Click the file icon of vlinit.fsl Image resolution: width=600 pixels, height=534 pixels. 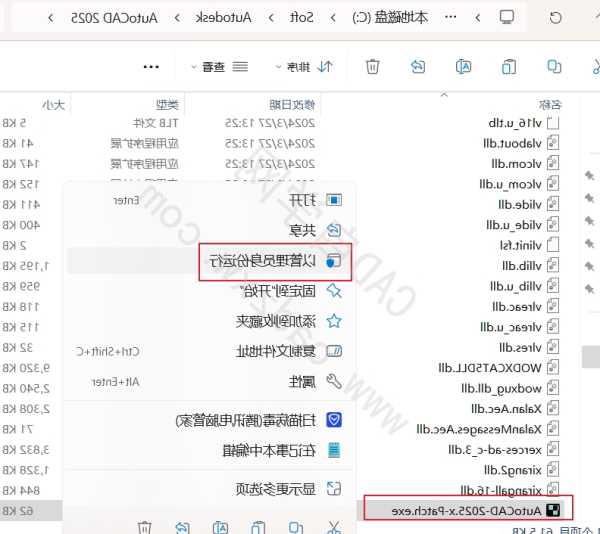553,245
